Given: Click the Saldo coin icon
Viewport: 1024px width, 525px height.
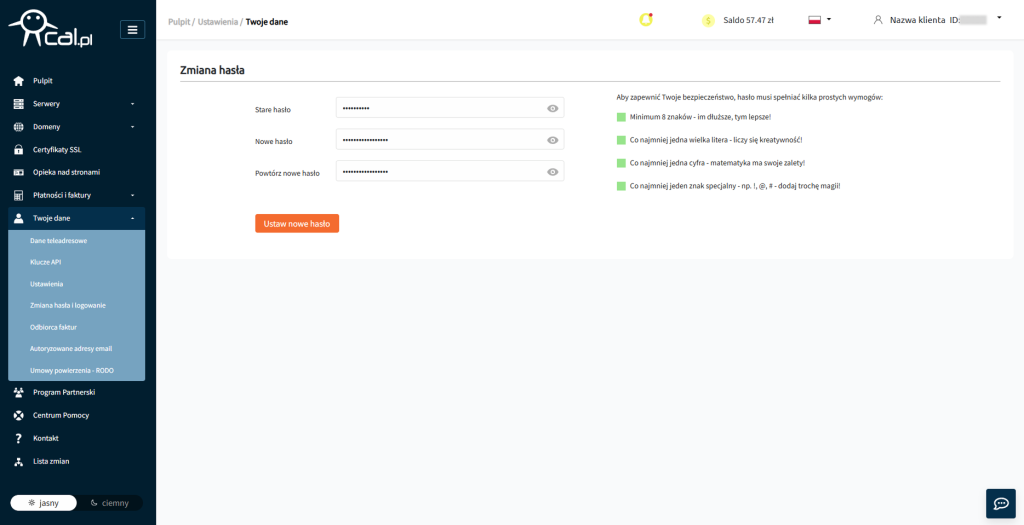Looking at the screenshot, I should click(x=708, y=20).
